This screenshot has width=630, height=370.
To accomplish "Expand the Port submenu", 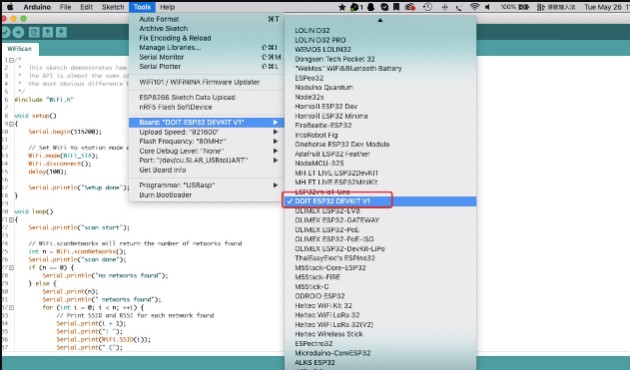I will [206, 160].
